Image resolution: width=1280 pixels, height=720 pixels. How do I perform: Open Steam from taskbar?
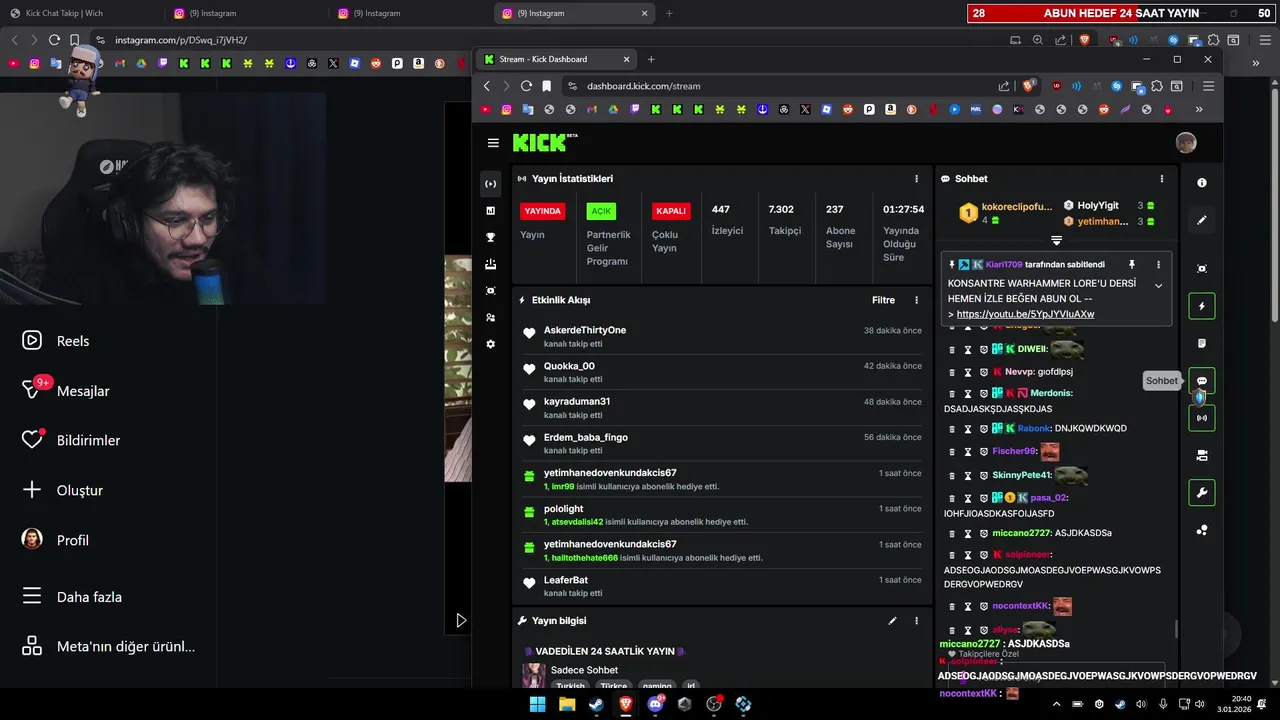coord(596,704)
